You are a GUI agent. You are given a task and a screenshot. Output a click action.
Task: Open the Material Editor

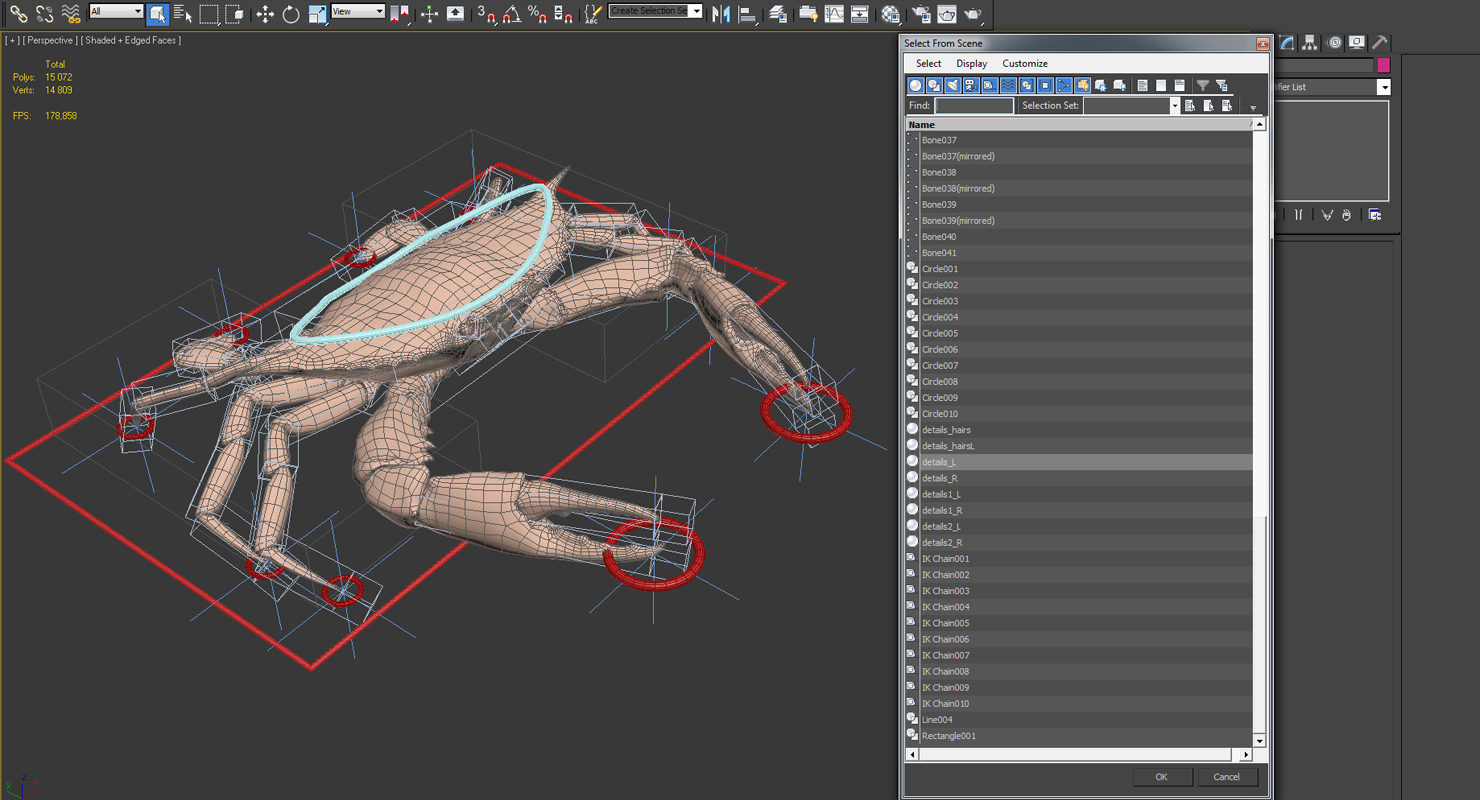[x=890, y=13]
